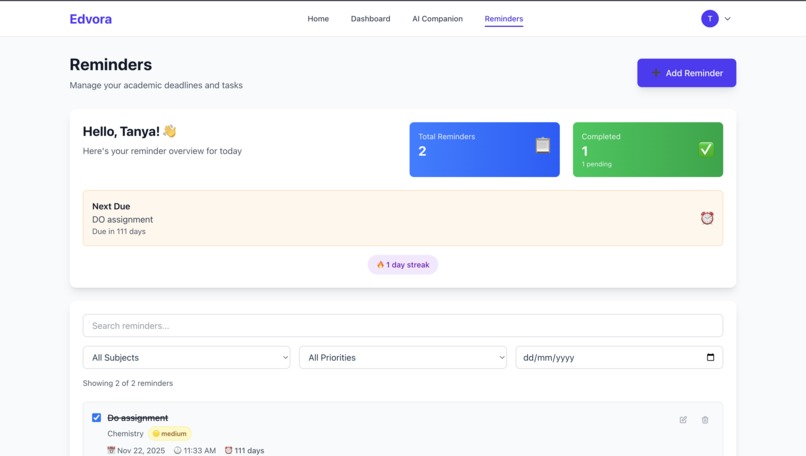Screen dimensions: 806x456
Task: Click the alarm icon beside 111 days
Action: pos(228,450)
